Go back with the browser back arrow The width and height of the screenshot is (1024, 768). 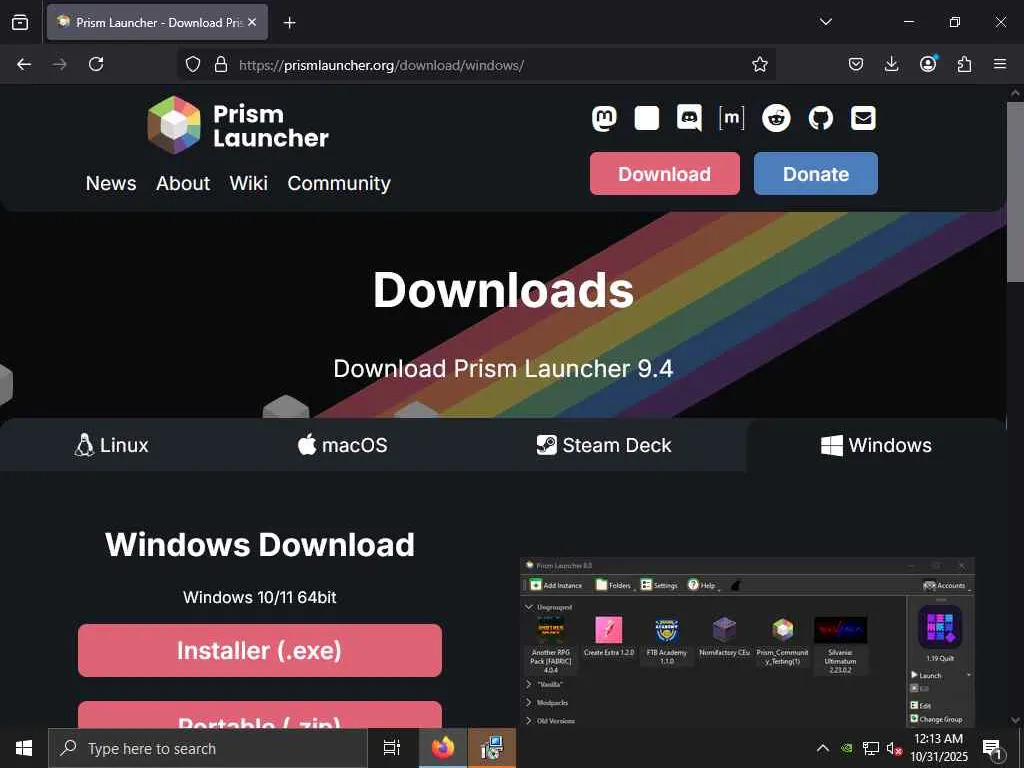24,64
